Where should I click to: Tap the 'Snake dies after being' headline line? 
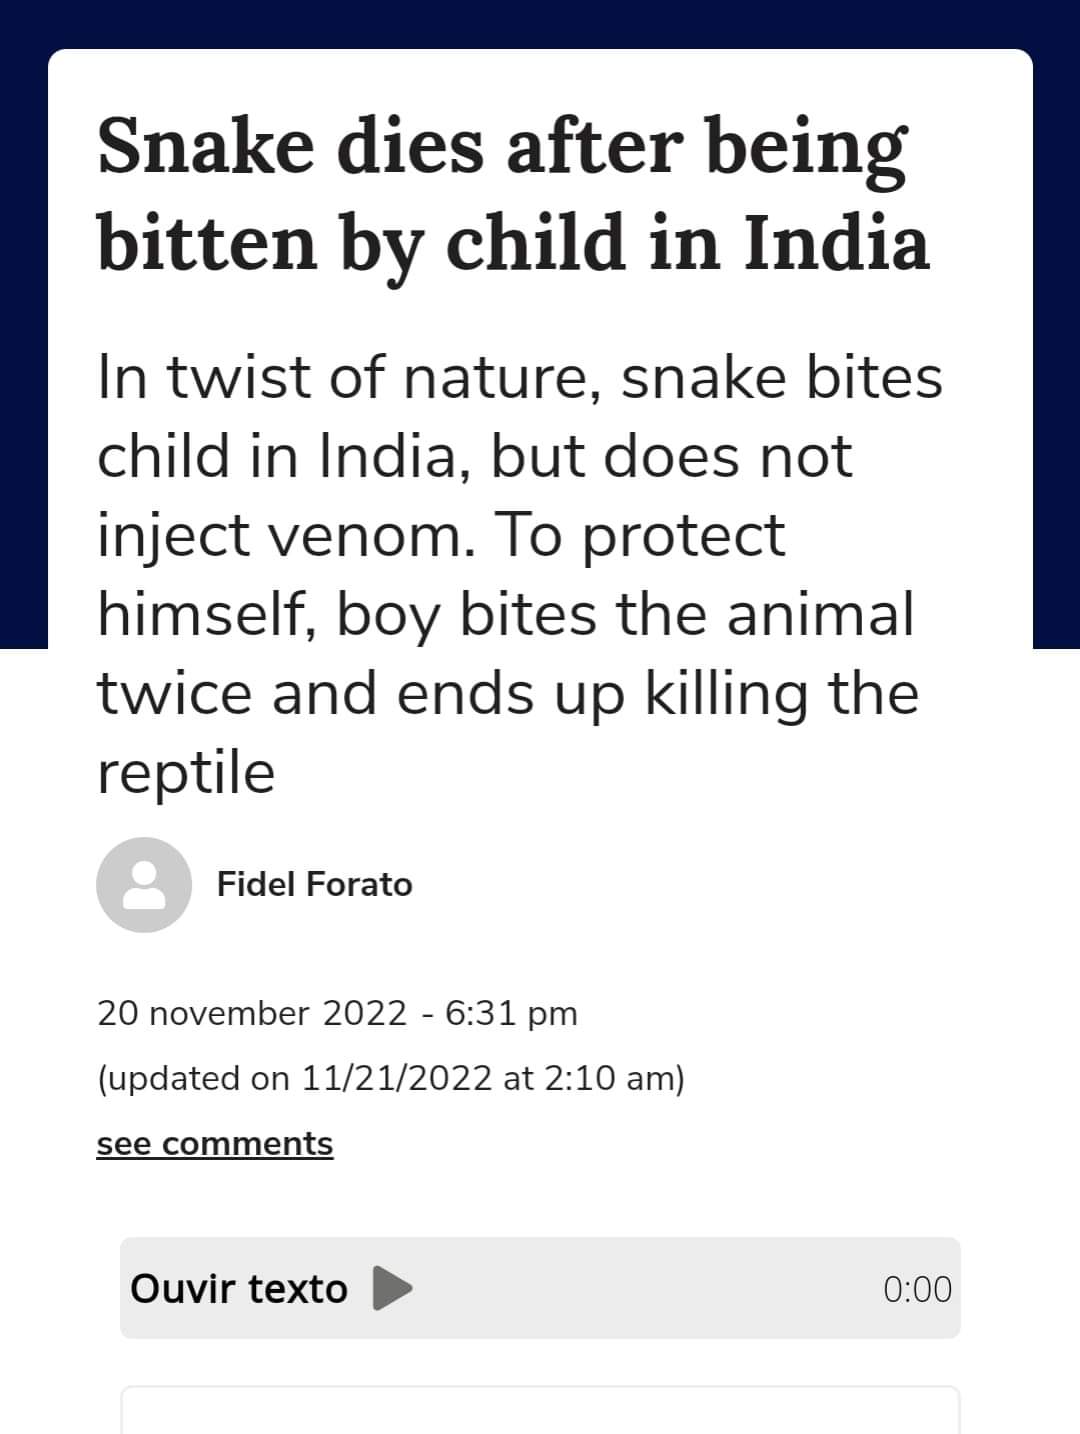point(502,148)
